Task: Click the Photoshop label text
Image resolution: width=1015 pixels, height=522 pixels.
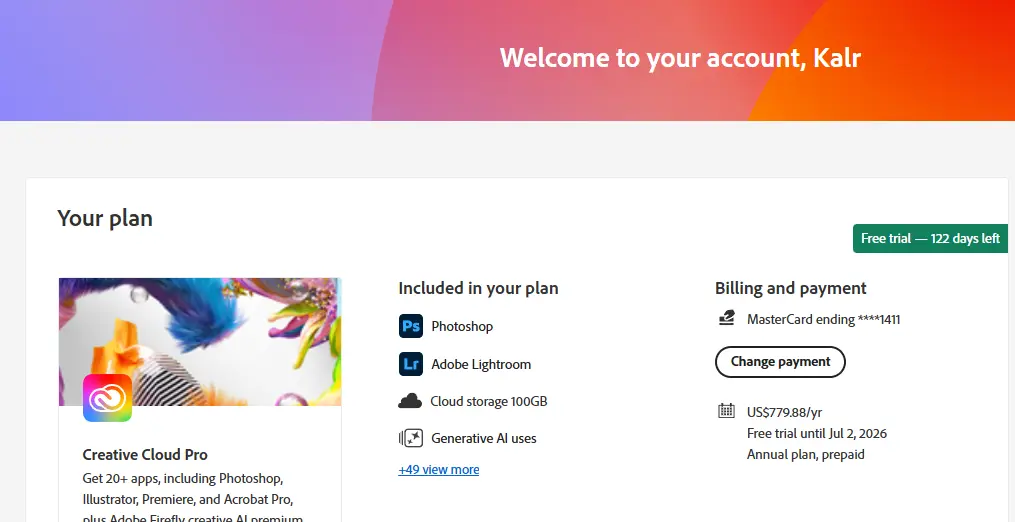Action: (x=462, y=326)
